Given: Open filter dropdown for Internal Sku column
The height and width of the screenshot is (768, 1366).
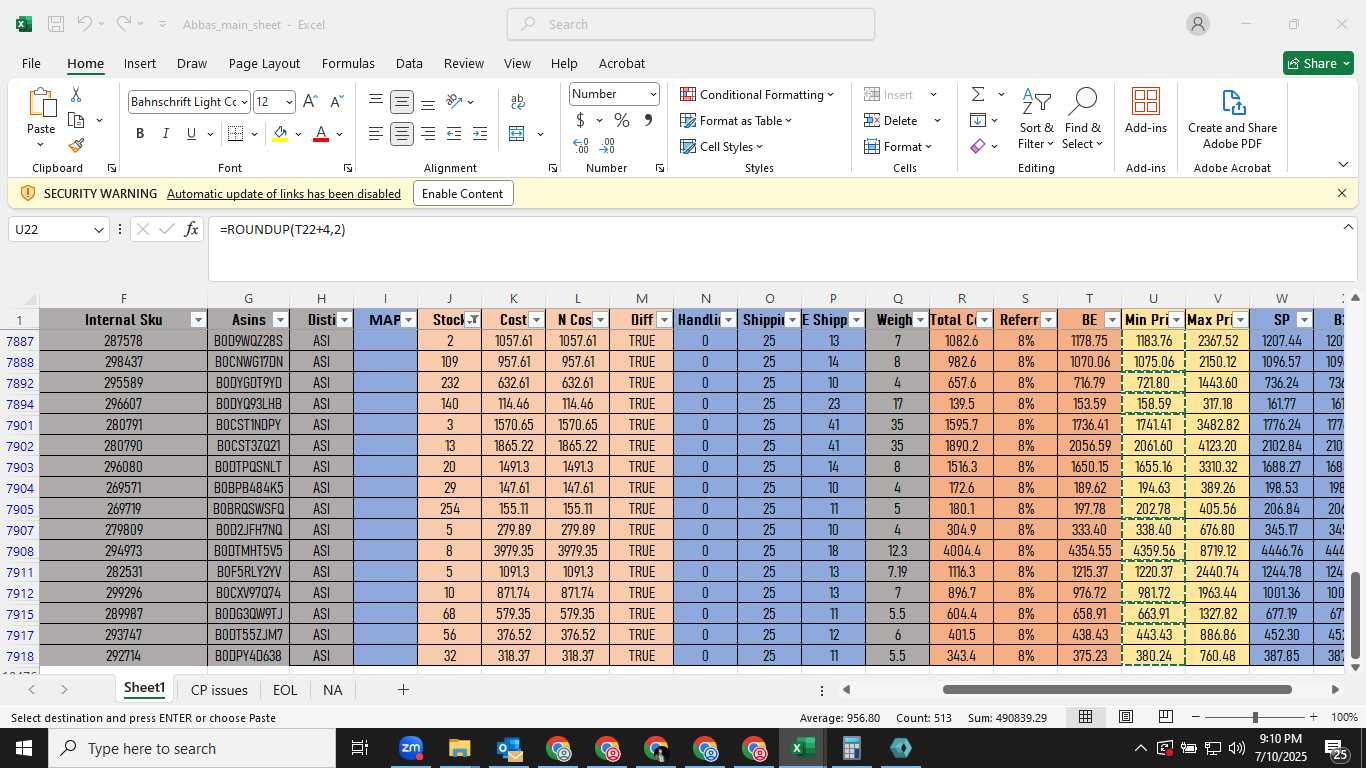Looking at the screenshot, I should 198,320.
